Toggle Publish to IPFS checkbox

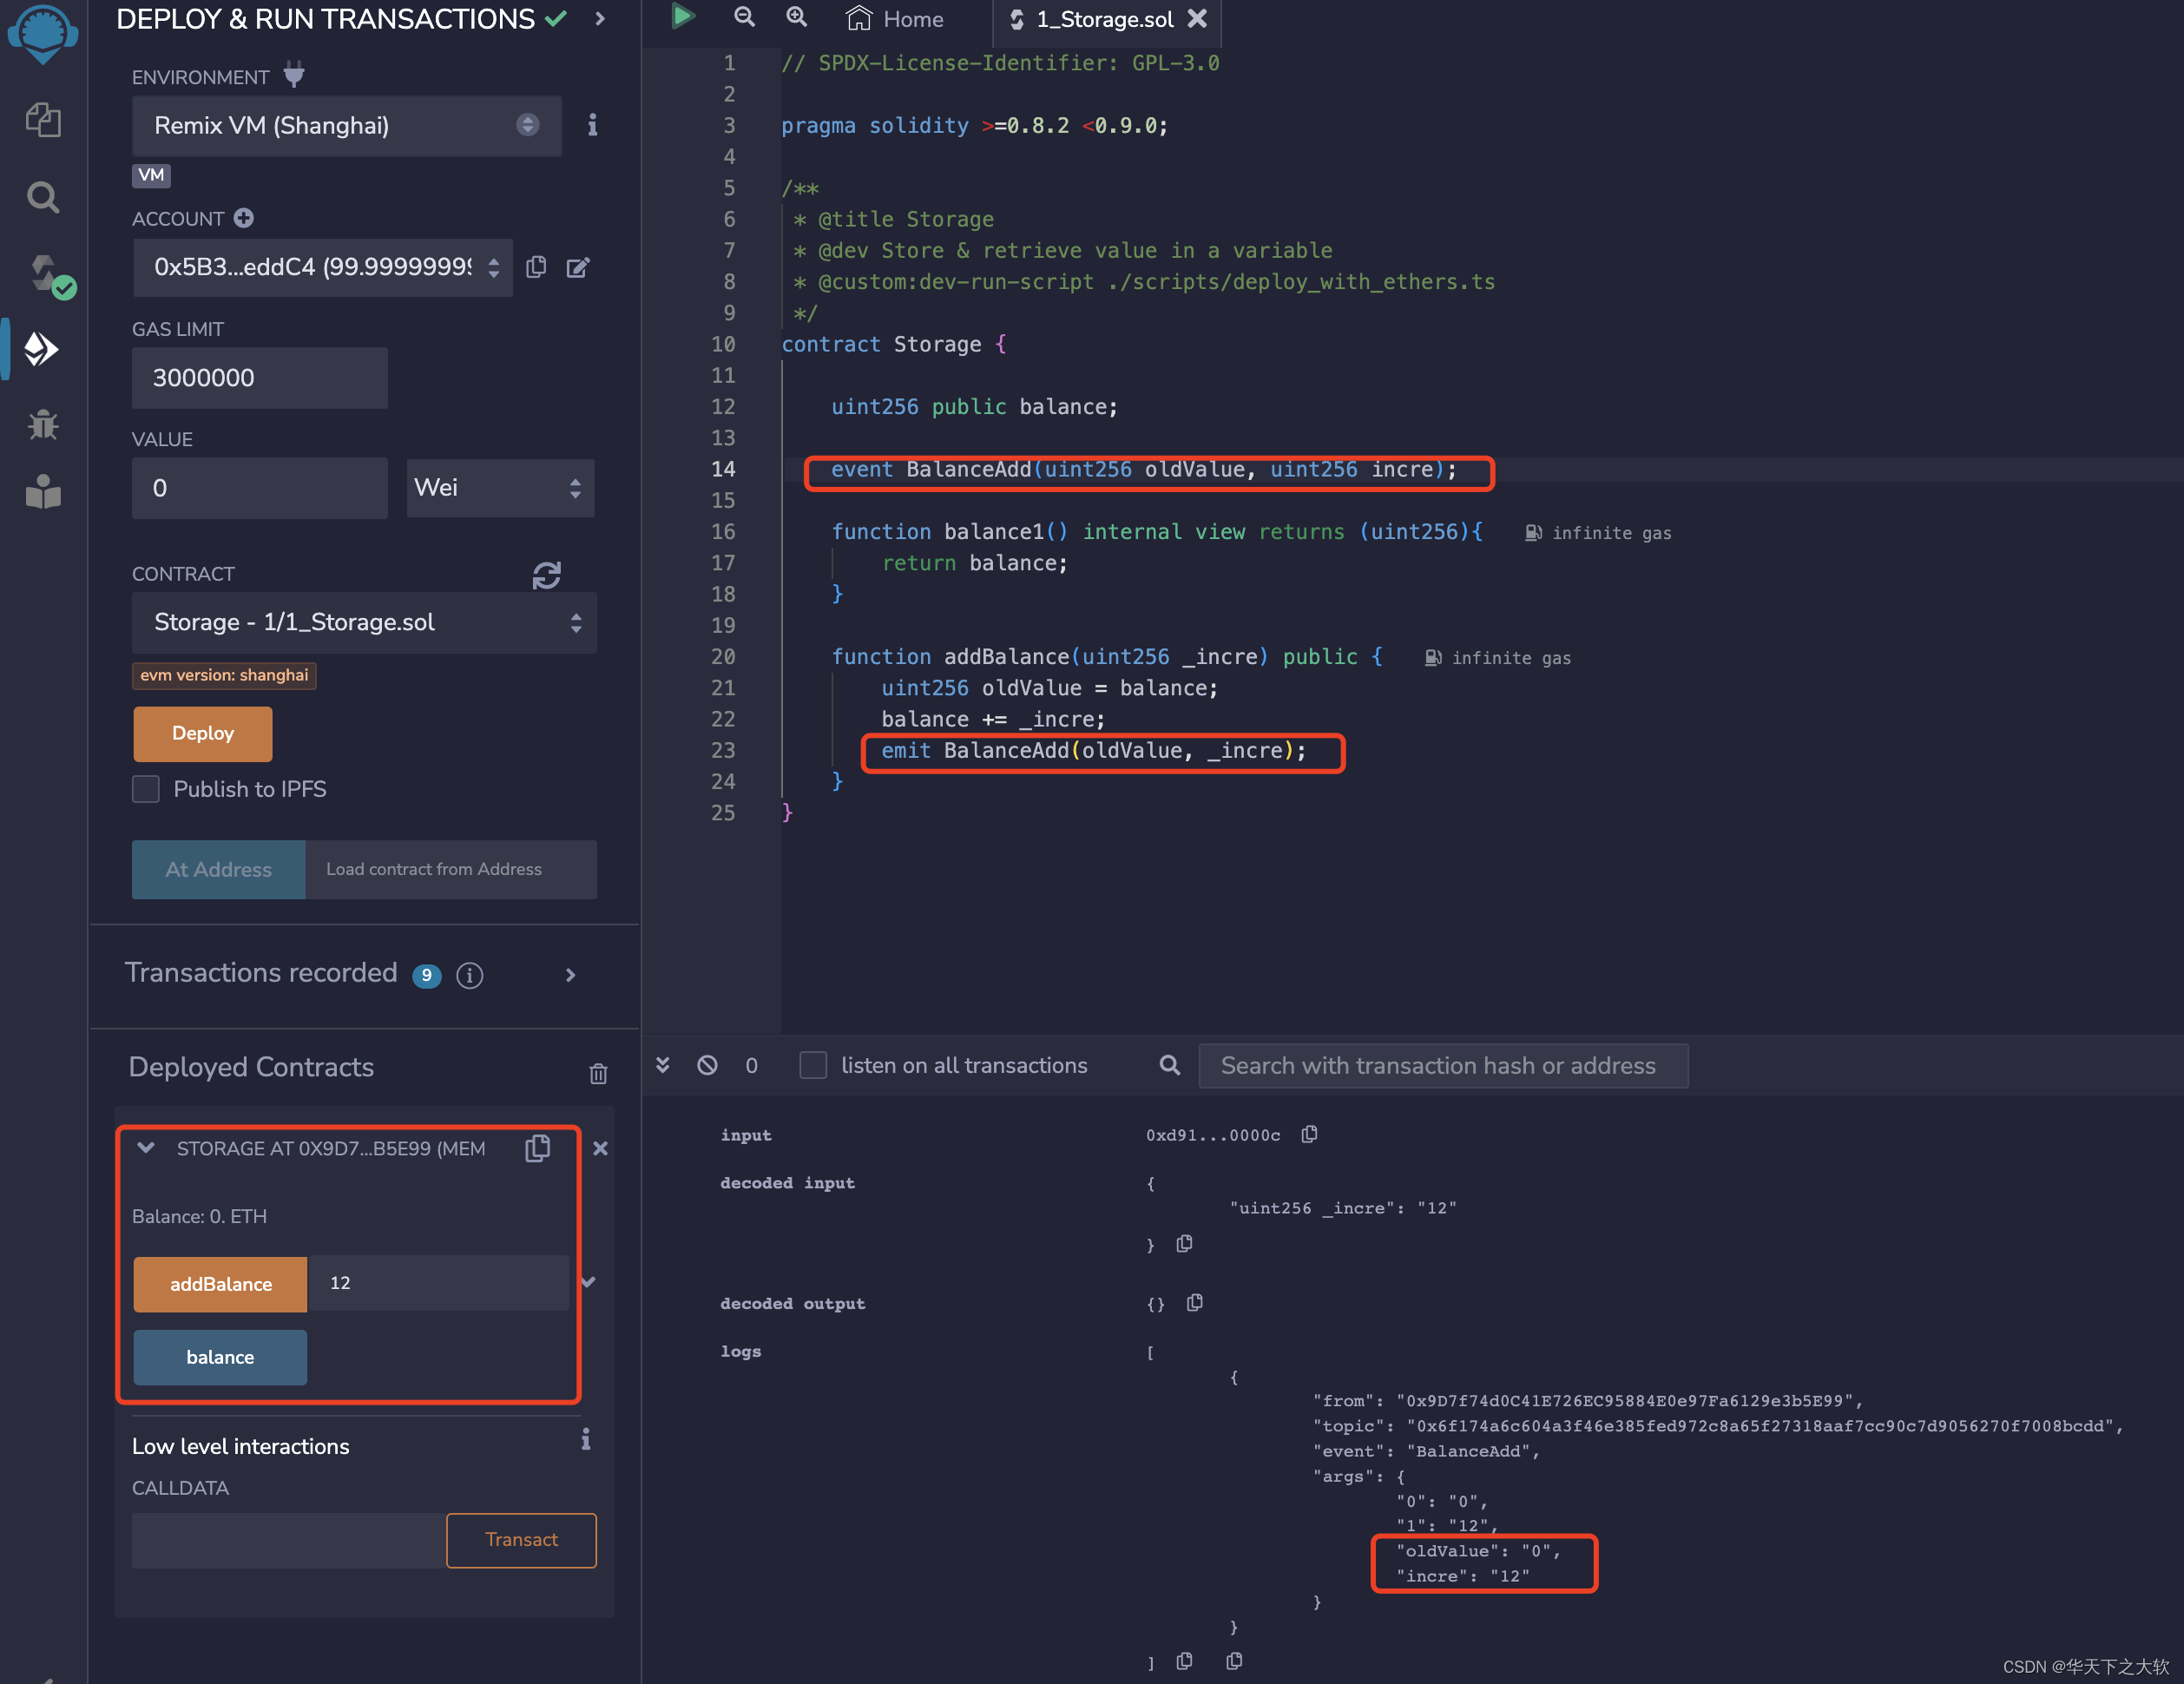coord(146,789)
